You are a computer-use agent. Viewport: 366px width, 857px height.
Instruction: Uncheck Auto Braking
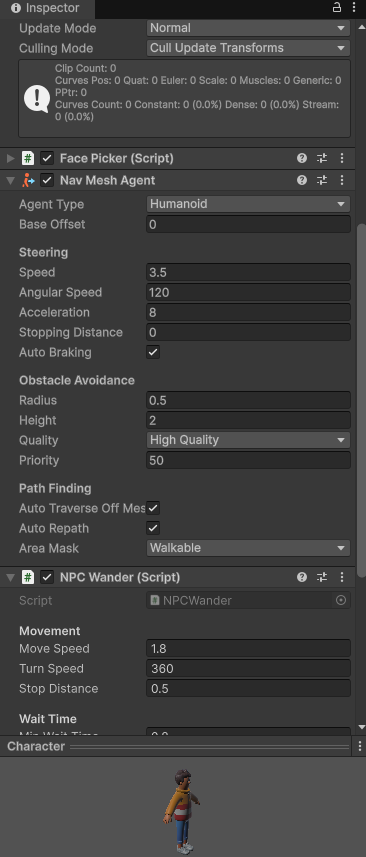pyautogui.click(x=153, y=352)
